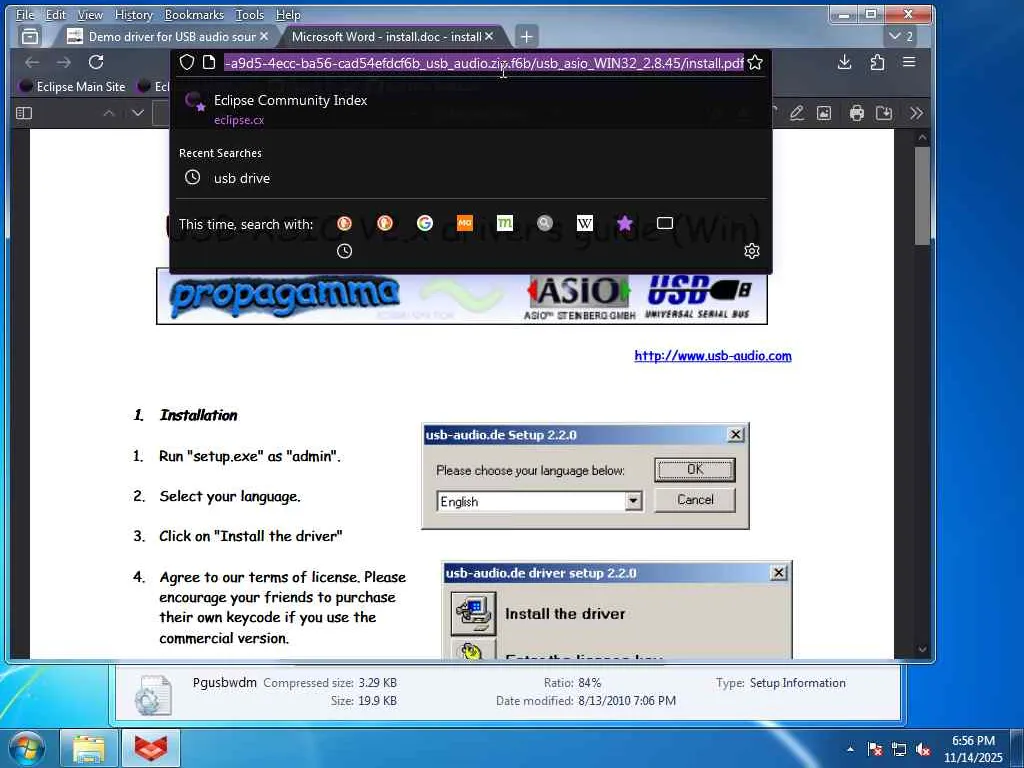Select the Microsoft Word install.doc tab
Screen dimensions: 1024x768
click(x=385, y=37)
